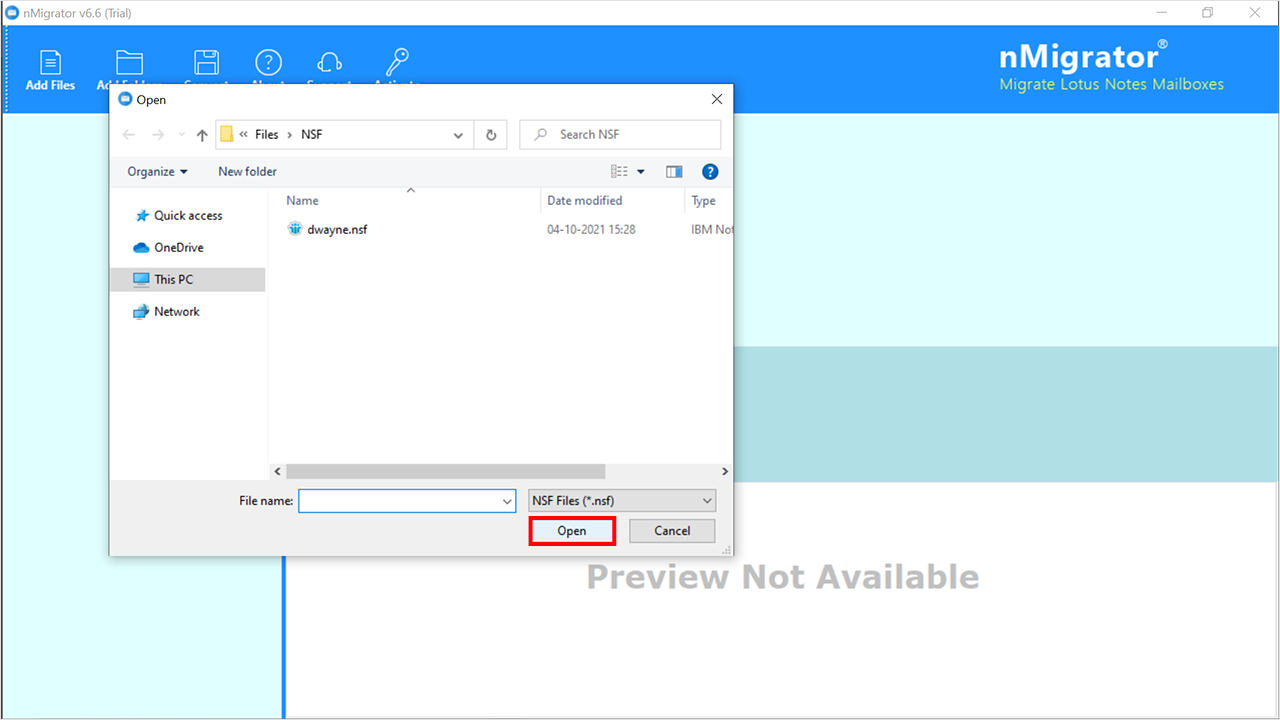Click the Cancel button
The height and width of the screenshot is (720, 1280).
tap(672, 531)
